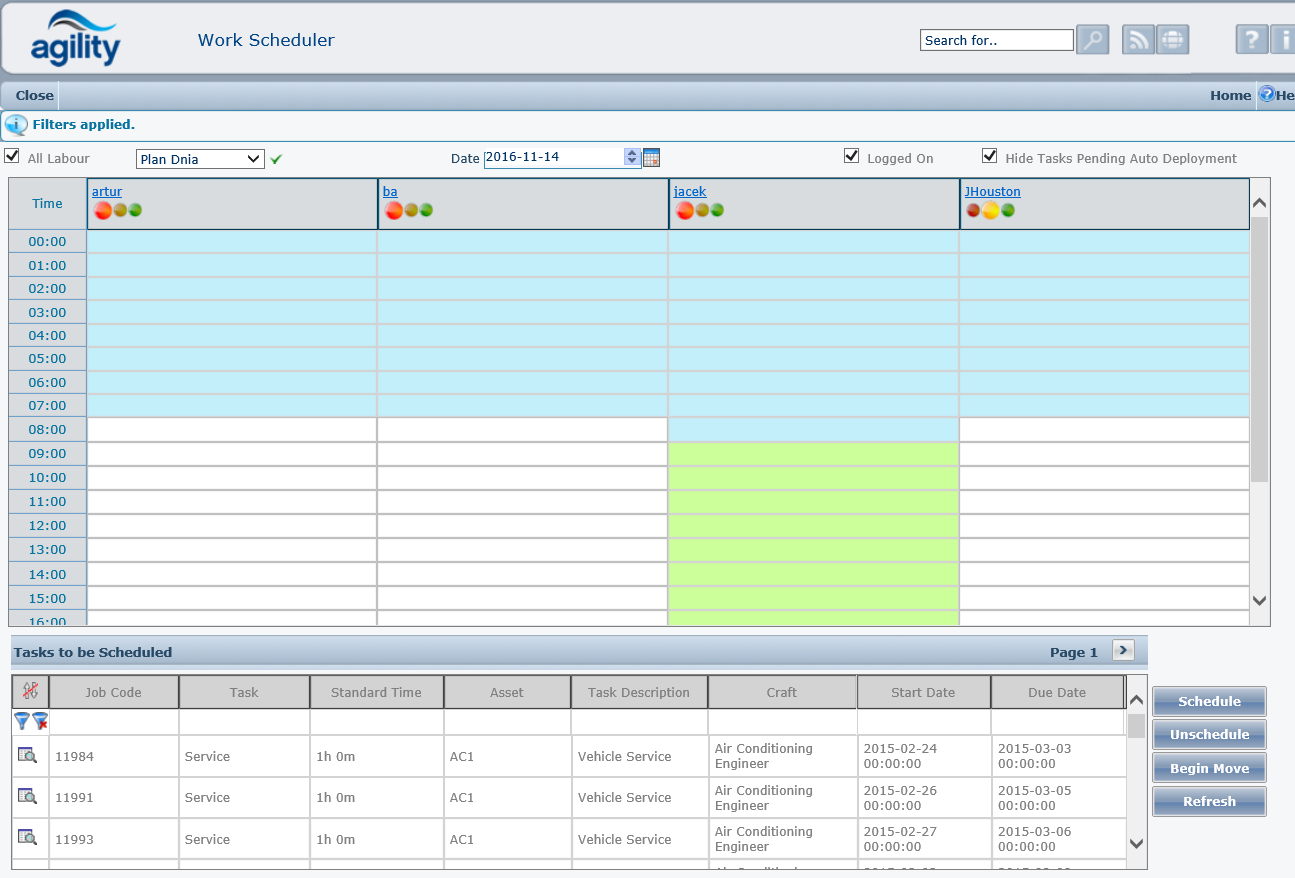Disable Hide Tasks Pending Auto Deployment
This screenshot has width=1295, height=878.
(990, 156)
